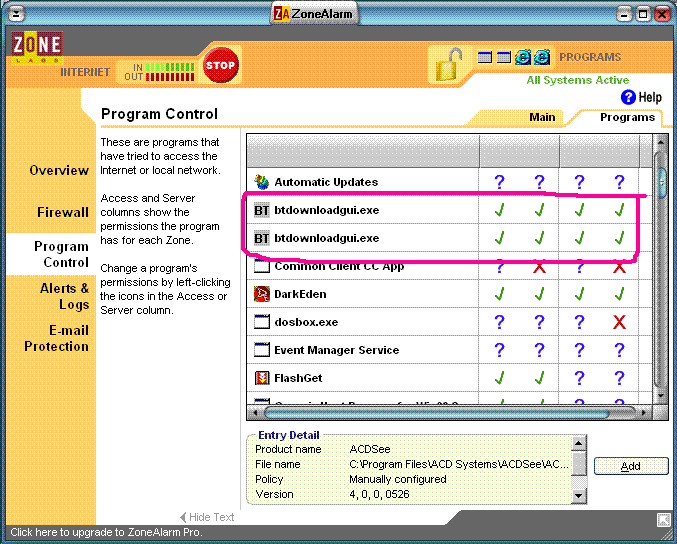Click the dosbox.exe window icon

pyautogui.click(x=262, y=322)
